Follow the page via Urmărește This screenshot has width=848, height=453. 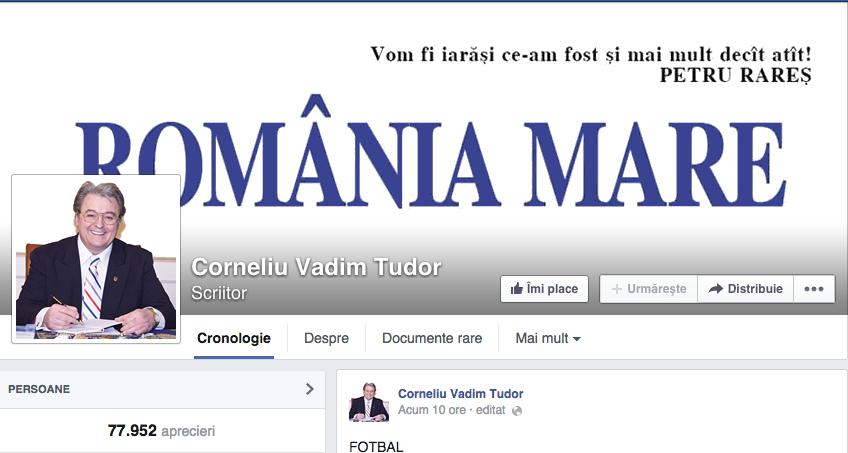(648, 289)
